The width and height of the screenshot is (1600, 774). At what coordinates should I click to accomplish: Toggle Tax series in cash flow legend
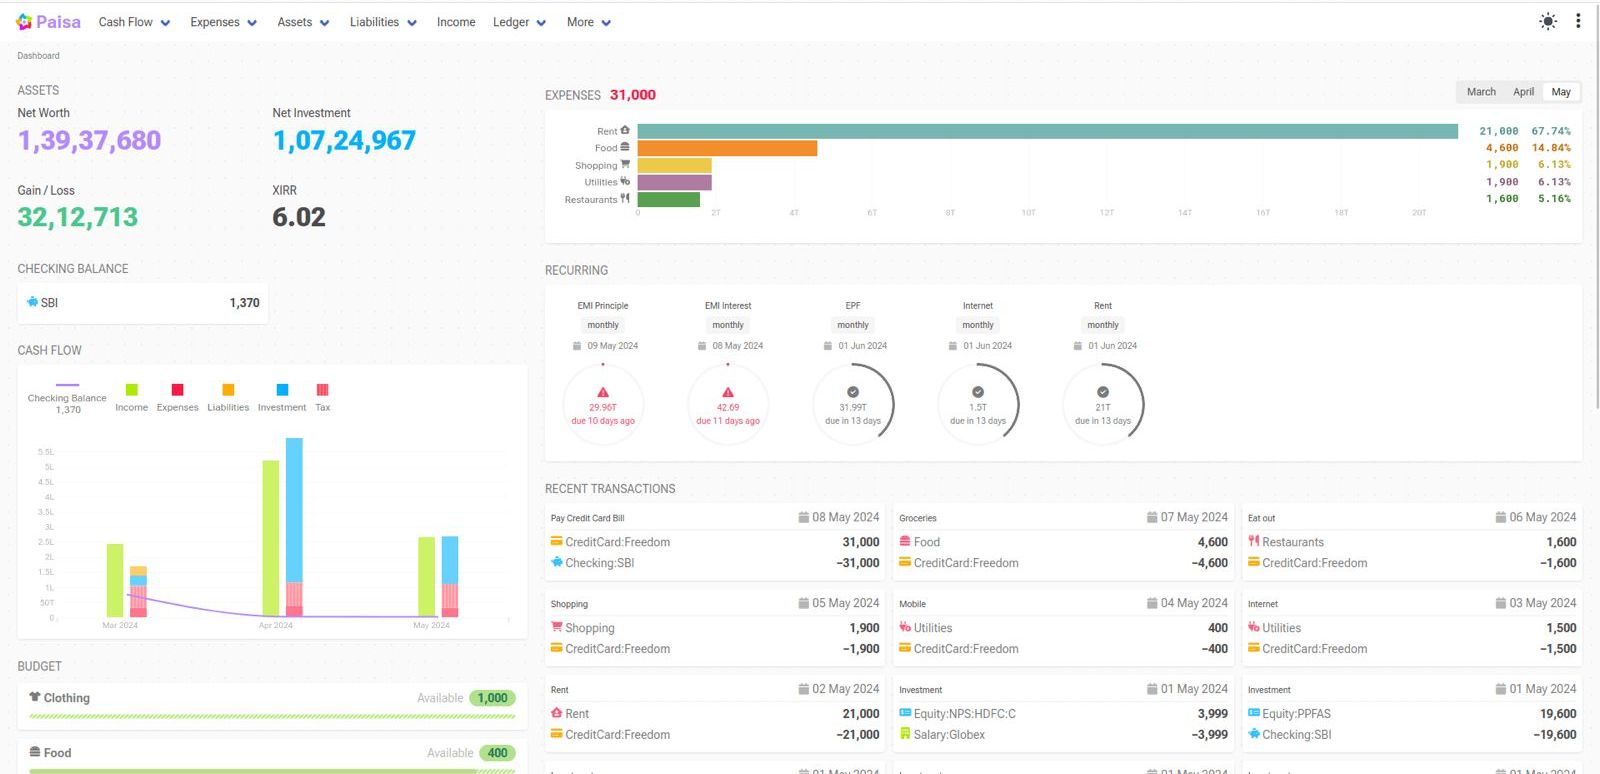click(x=322, y=397)
